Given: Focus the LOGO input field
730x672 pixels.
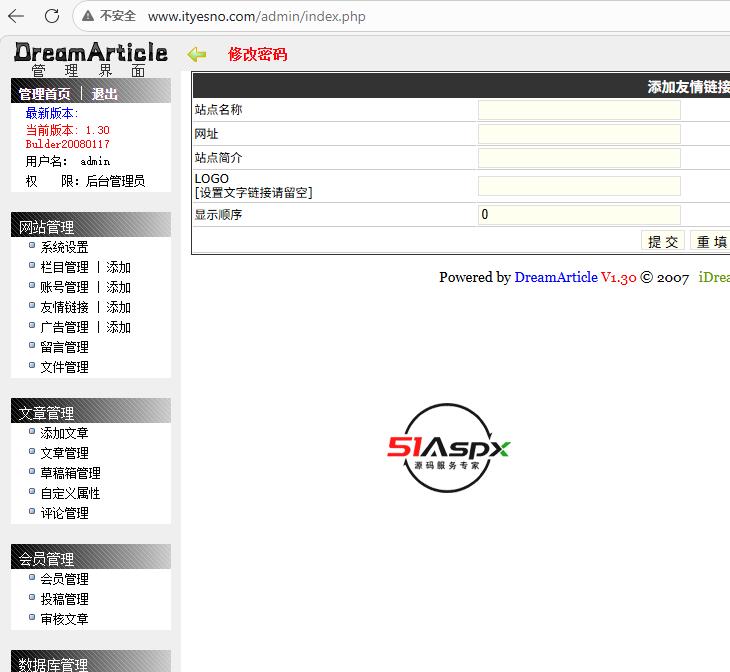Looking at the screenshot, I should pos(579,186).
